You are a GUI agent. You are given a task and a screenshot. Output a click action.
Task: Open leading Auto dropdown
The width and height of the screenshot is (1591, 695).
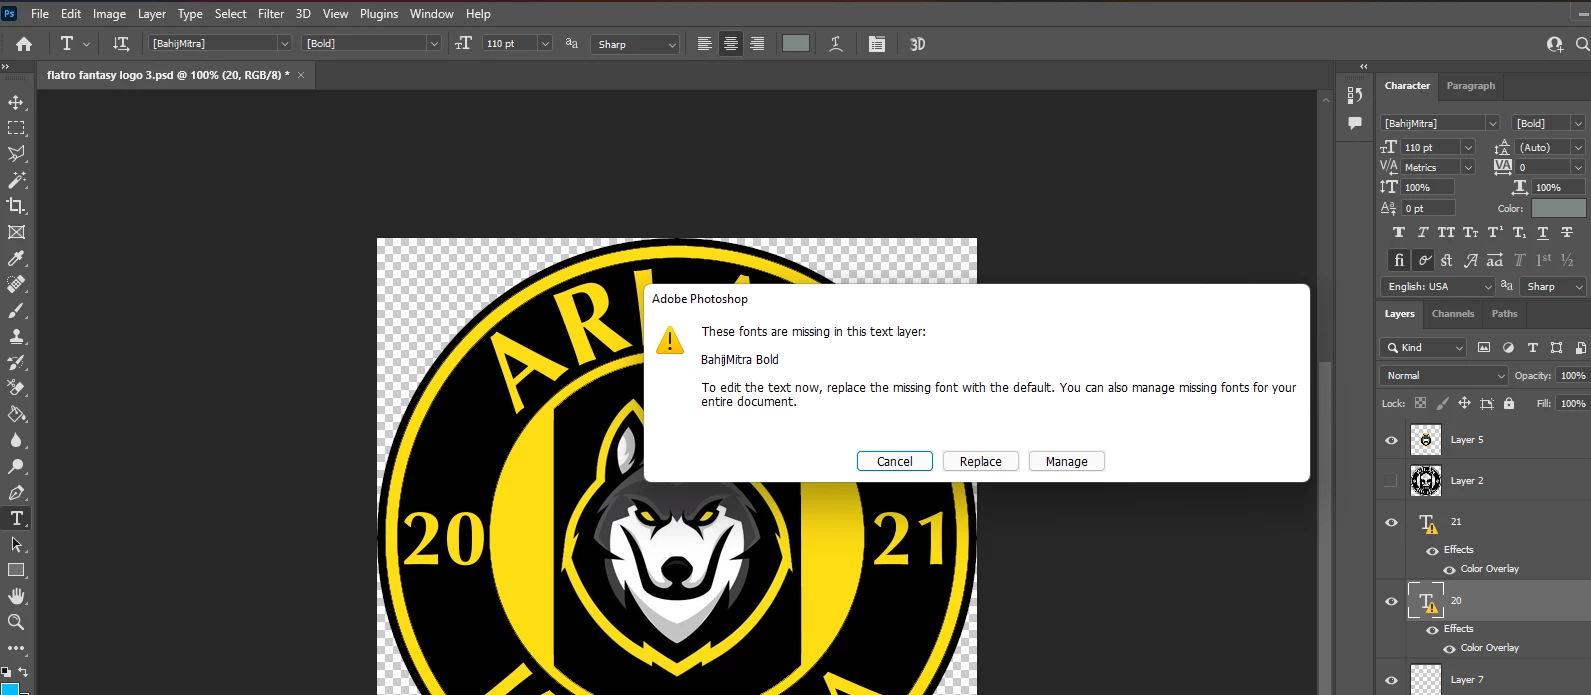(1577, 147)
